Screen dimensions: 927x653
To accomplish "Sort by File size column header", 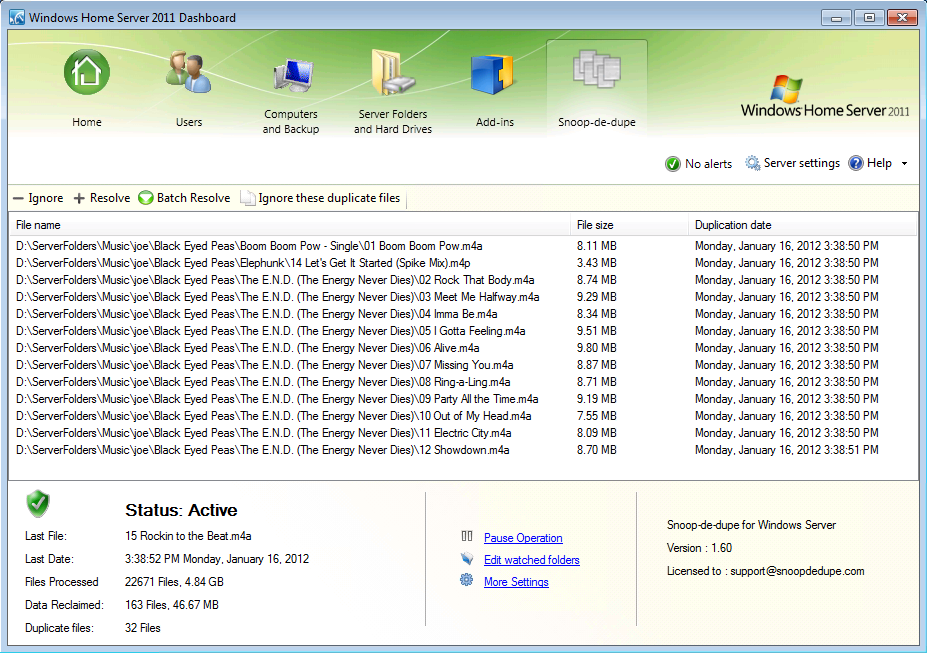I will click(x=628, y=225).
